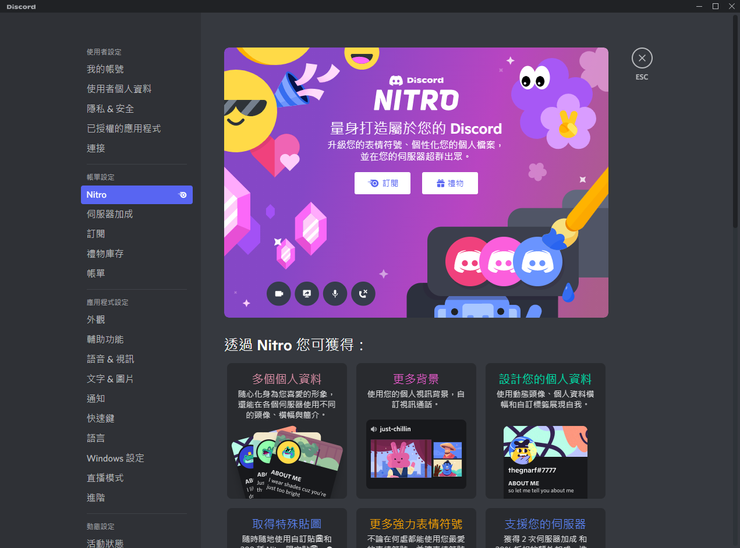The height and width of the screenshot is (548, 740).
Task: Click the camera icon in Nitro banner
Action: click(279, 293)
